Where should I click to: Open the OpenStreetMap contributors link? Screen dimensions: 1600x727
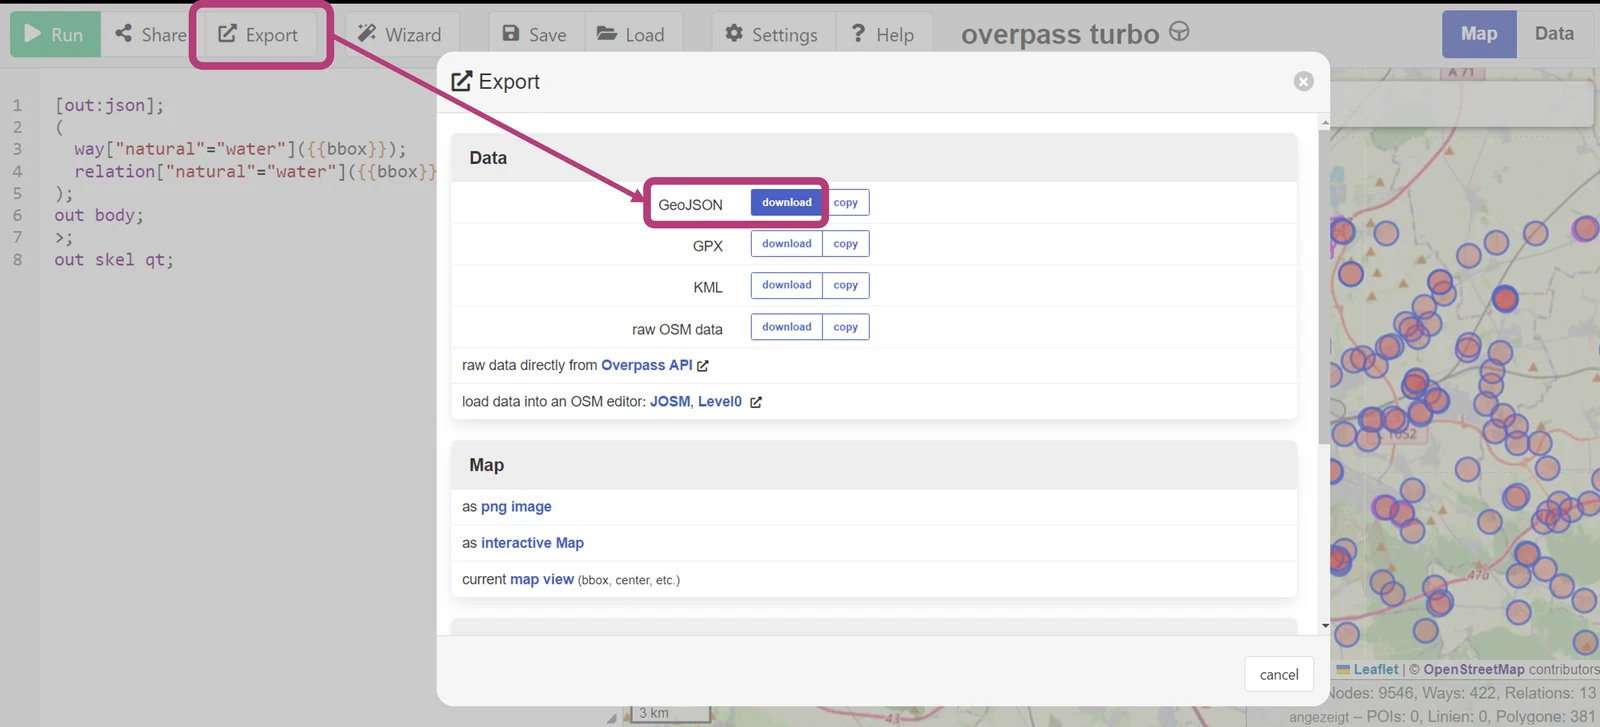coord(1474,669)
